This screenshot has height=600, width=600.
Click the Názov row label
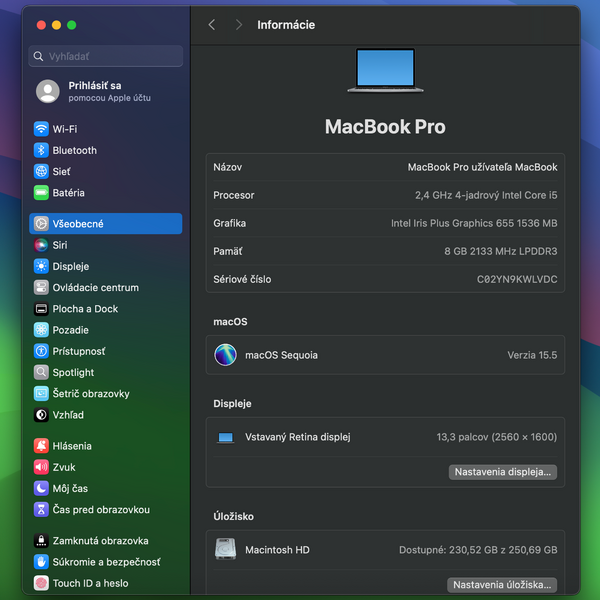pyautogui.click(x=228, y=167)
